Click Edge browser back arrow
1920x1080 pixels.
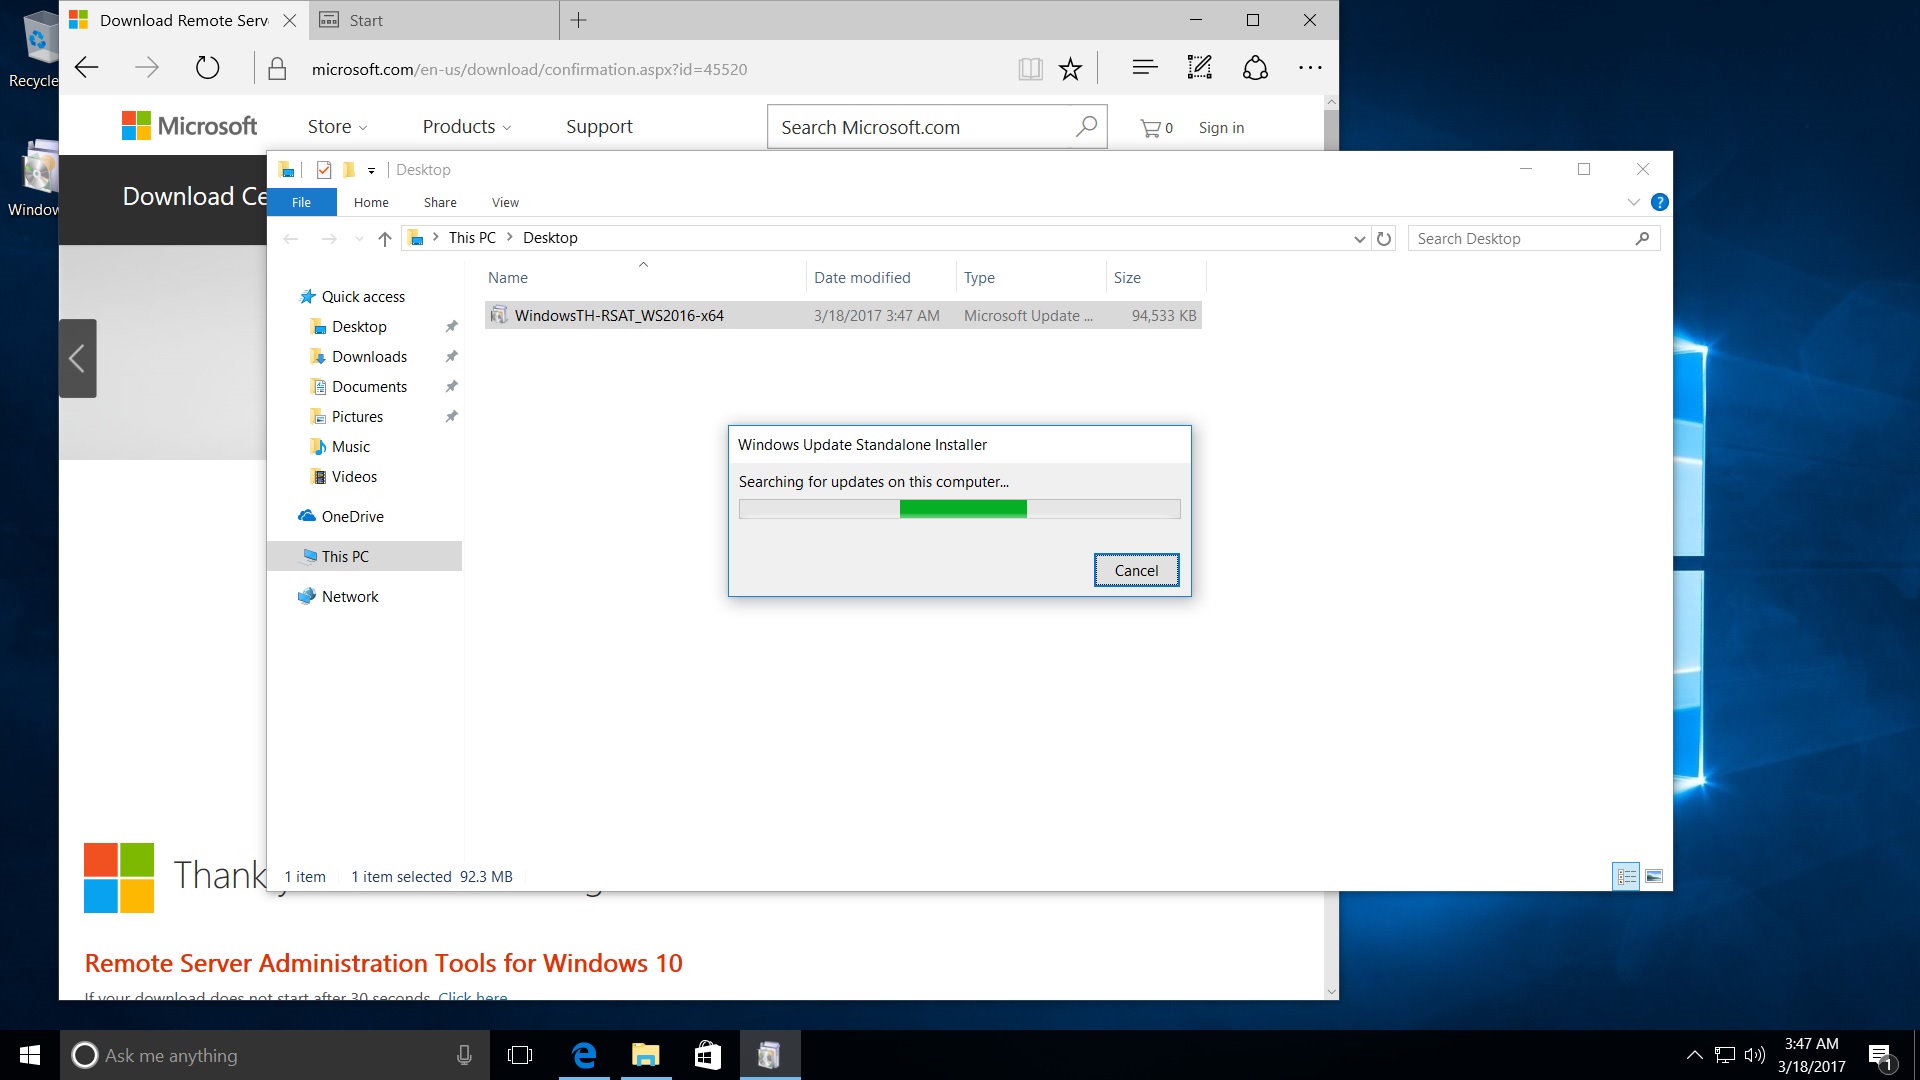(x=87, y=68)
